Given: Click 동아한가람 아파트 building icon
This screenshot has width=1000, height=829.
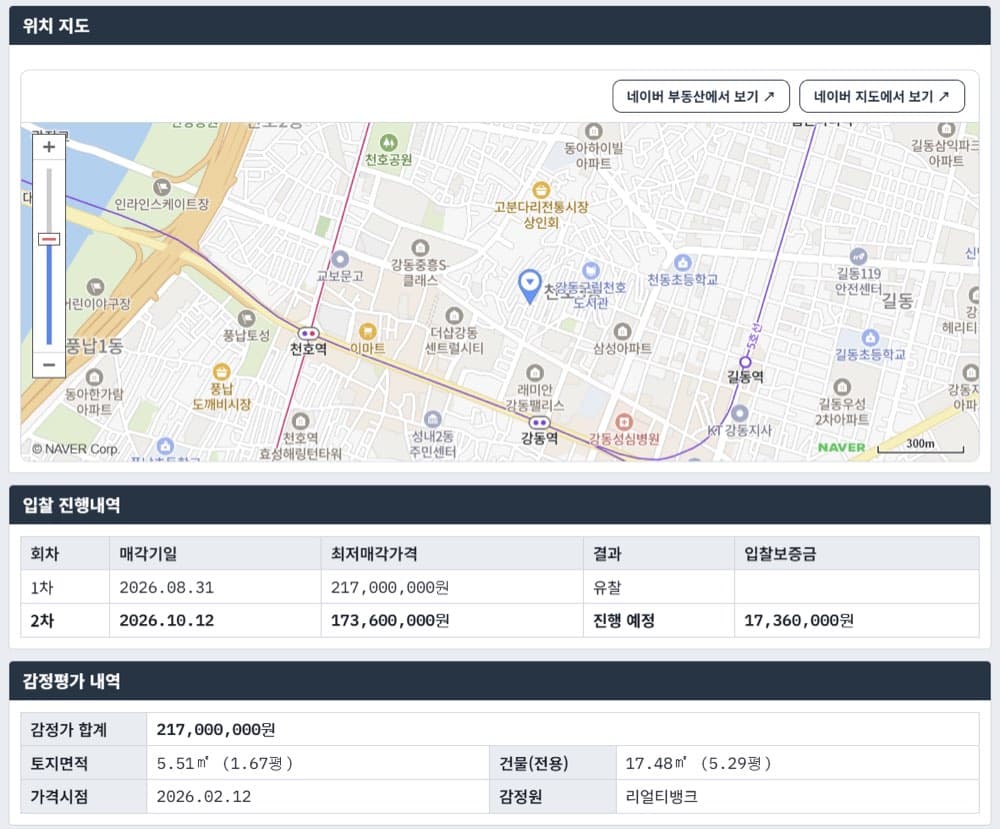Looking at the screenshot, I should [x=94, y=377].
